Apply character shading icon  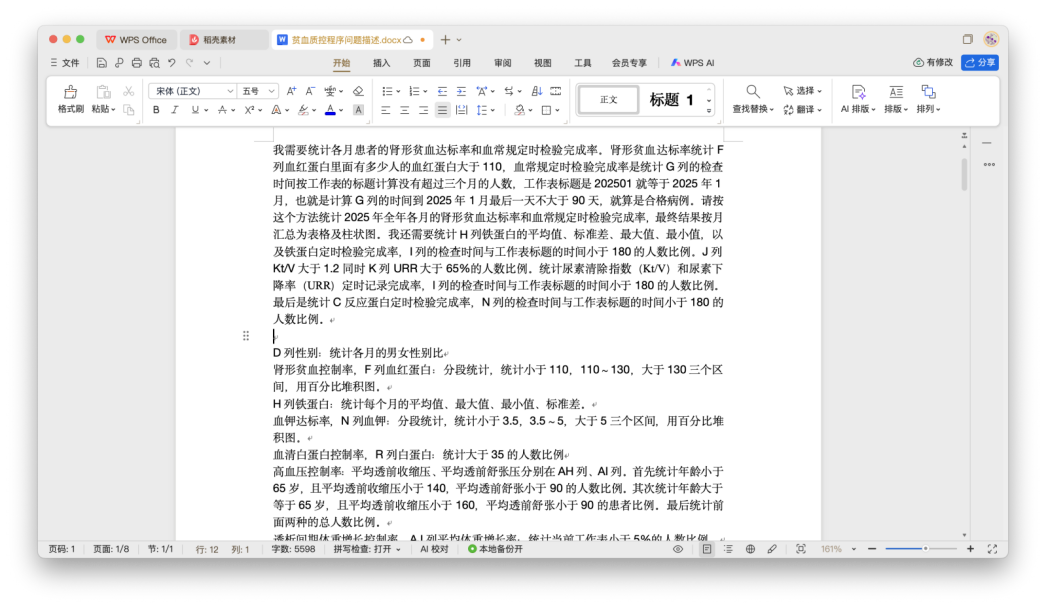[x=358, y=110]
